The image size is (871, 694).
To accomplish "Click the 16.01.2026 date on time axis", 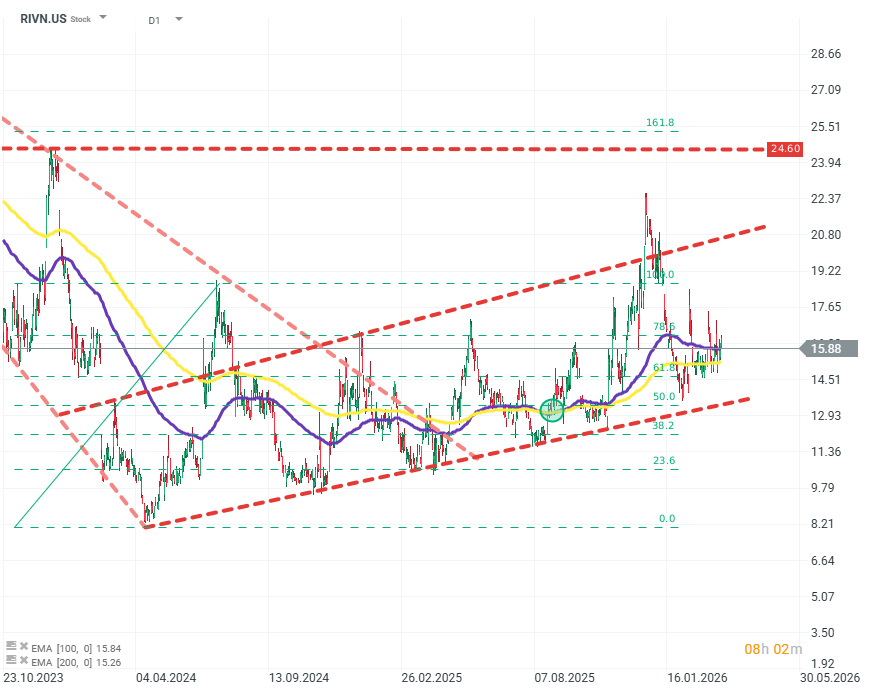I will pos(697,678).
